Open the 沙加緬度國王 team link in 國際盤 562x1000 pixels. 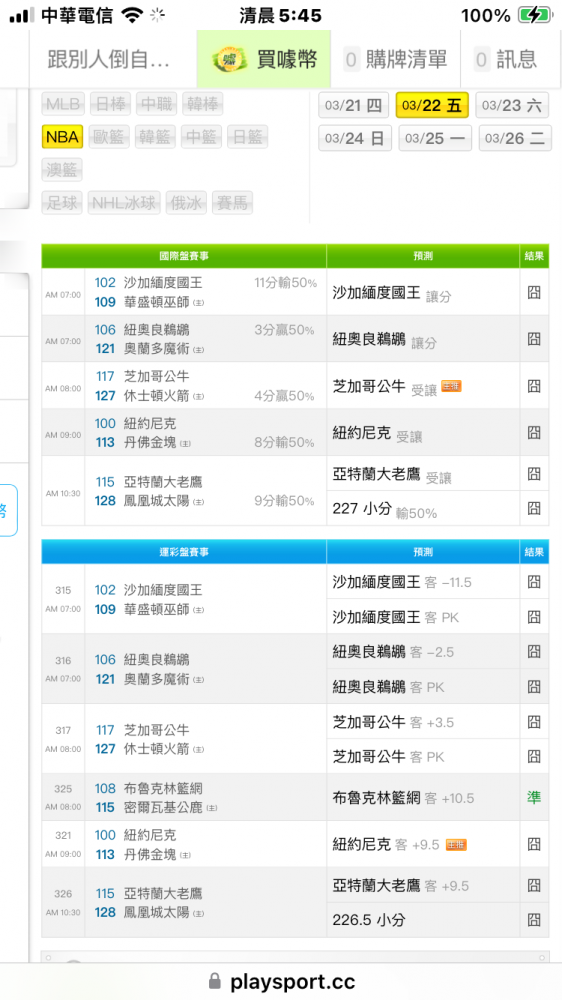coord(163,283)
